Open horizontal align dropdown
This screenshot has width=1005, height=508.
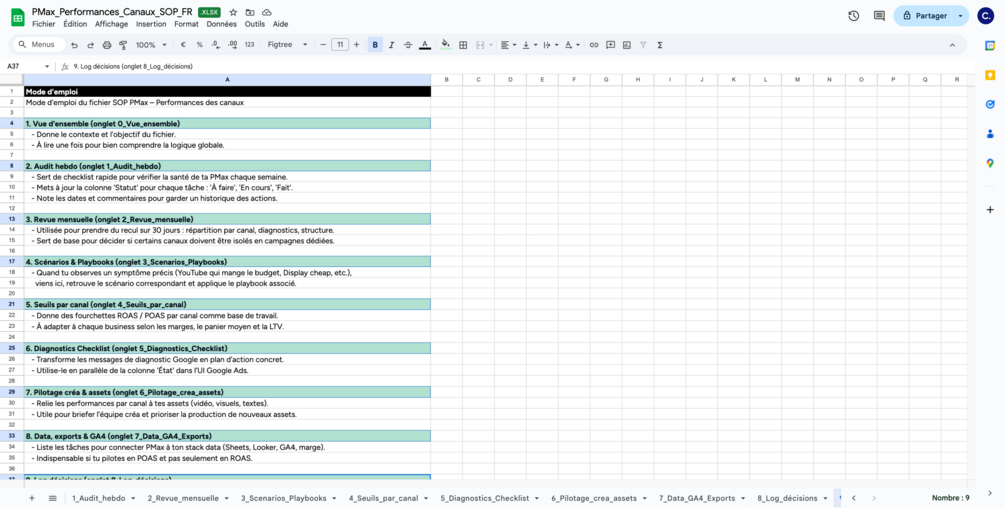tap(508, 45)
